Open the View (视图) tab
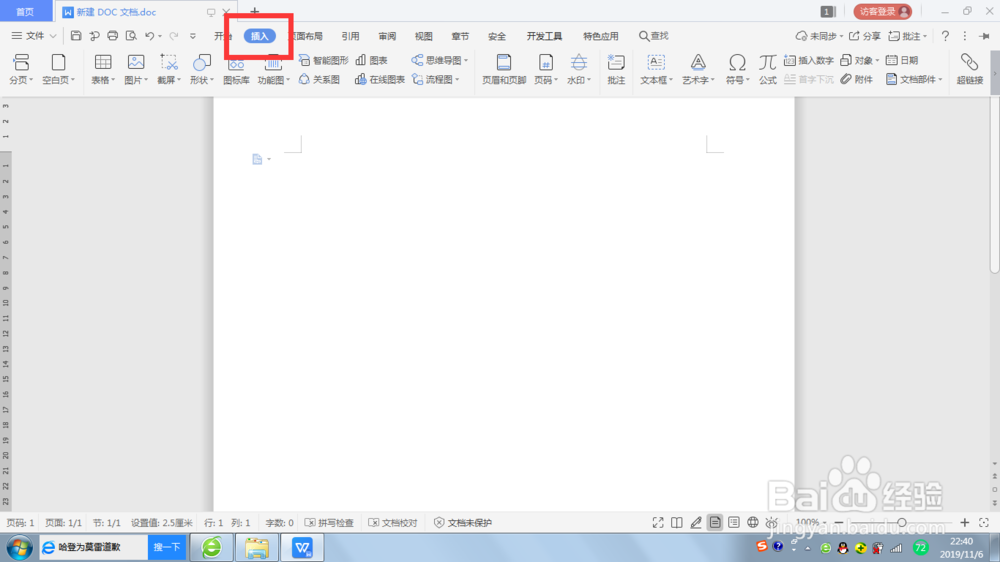The height and width of the screenshot is (562, 1000). (423, 36)
